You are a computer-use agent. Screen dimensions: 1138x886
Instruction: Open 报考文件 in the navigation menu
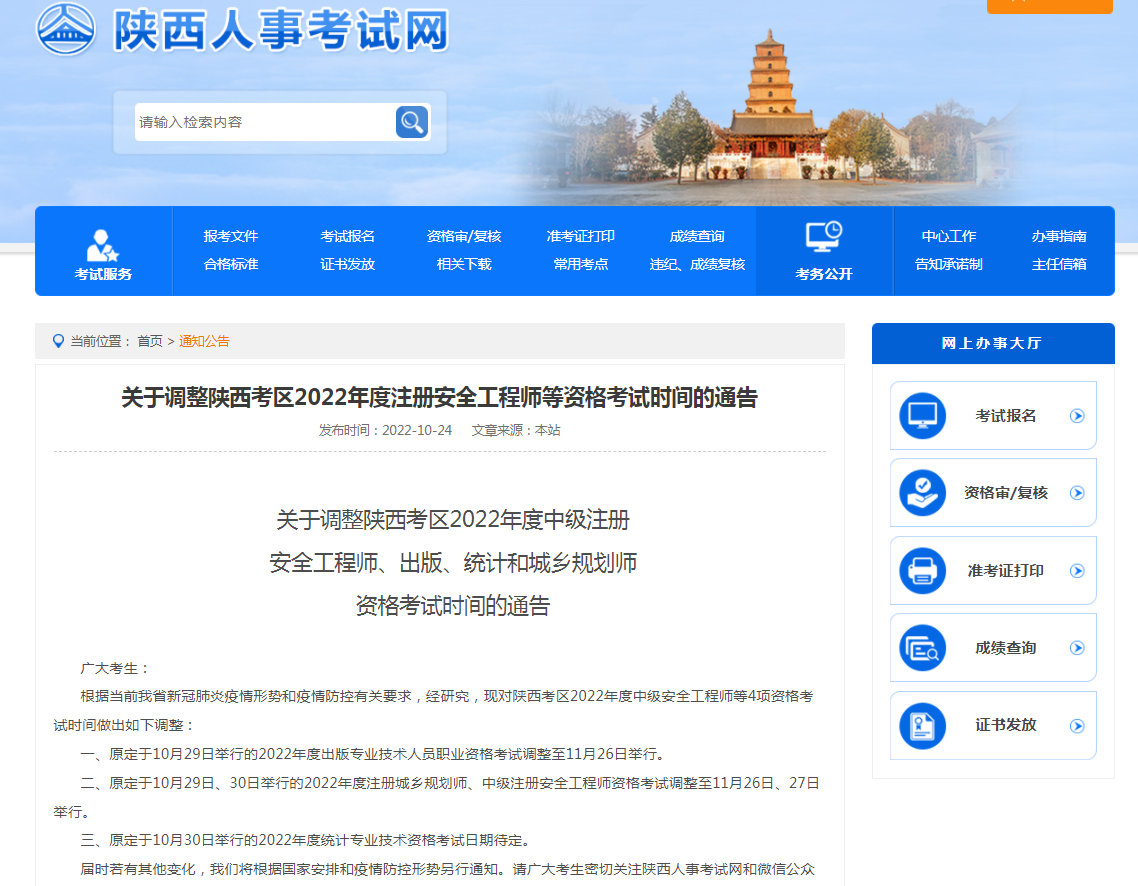click(x=231, y=237)
